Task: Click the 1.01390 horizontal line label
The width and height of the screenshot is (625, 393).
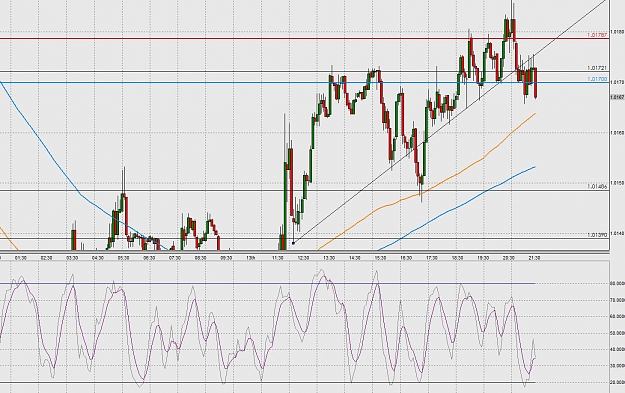Action: coord(597,235)
